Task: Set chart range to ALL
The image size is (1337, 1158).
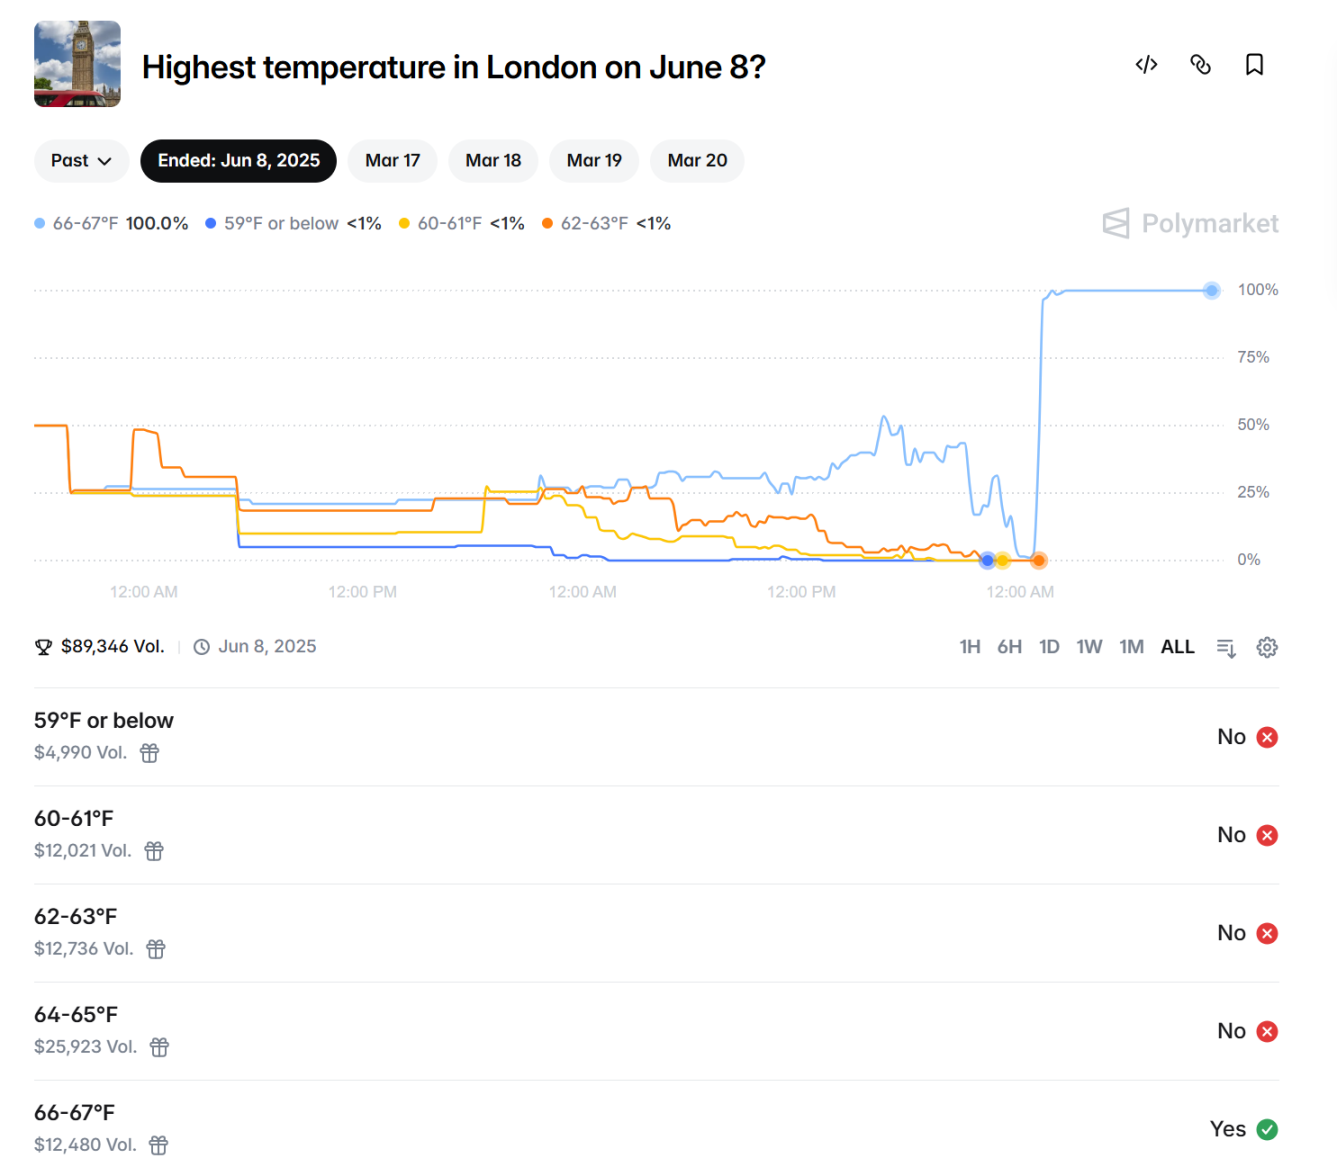Action: [x=1177, y=647]
